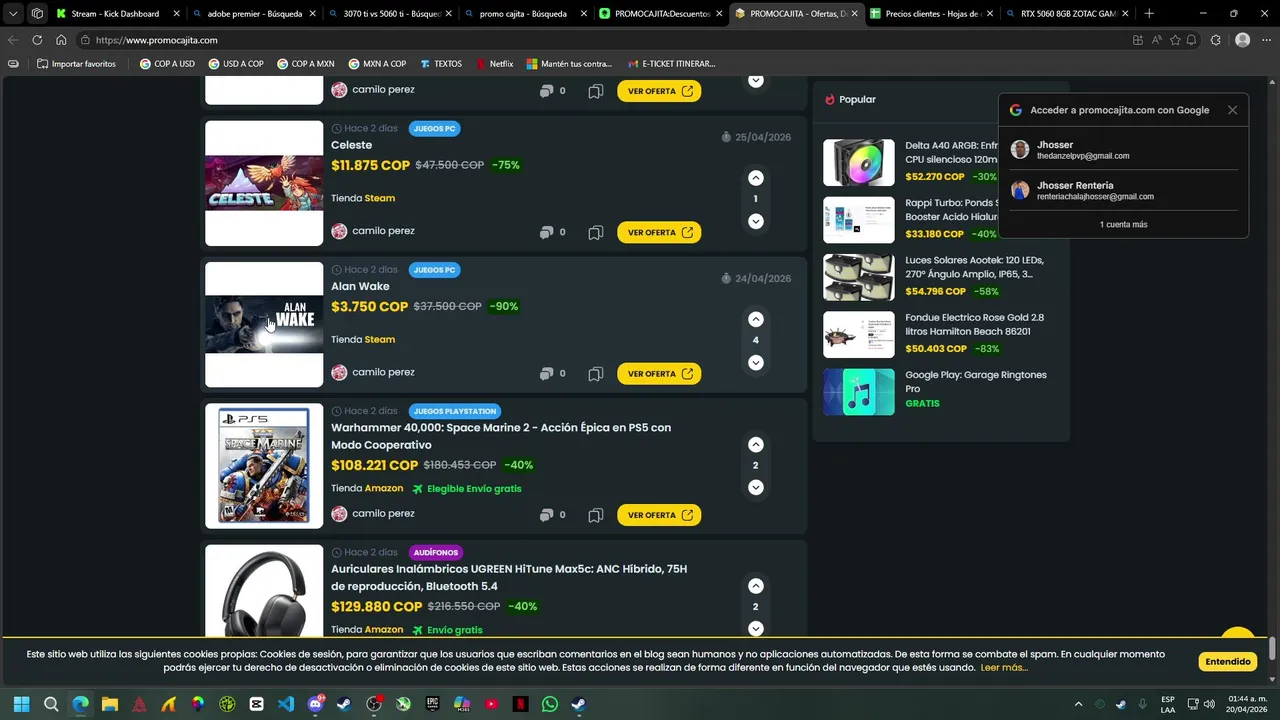Open comments on the Celeste deal
Viewport: 1280px width, 720px height.
point(552,232)
